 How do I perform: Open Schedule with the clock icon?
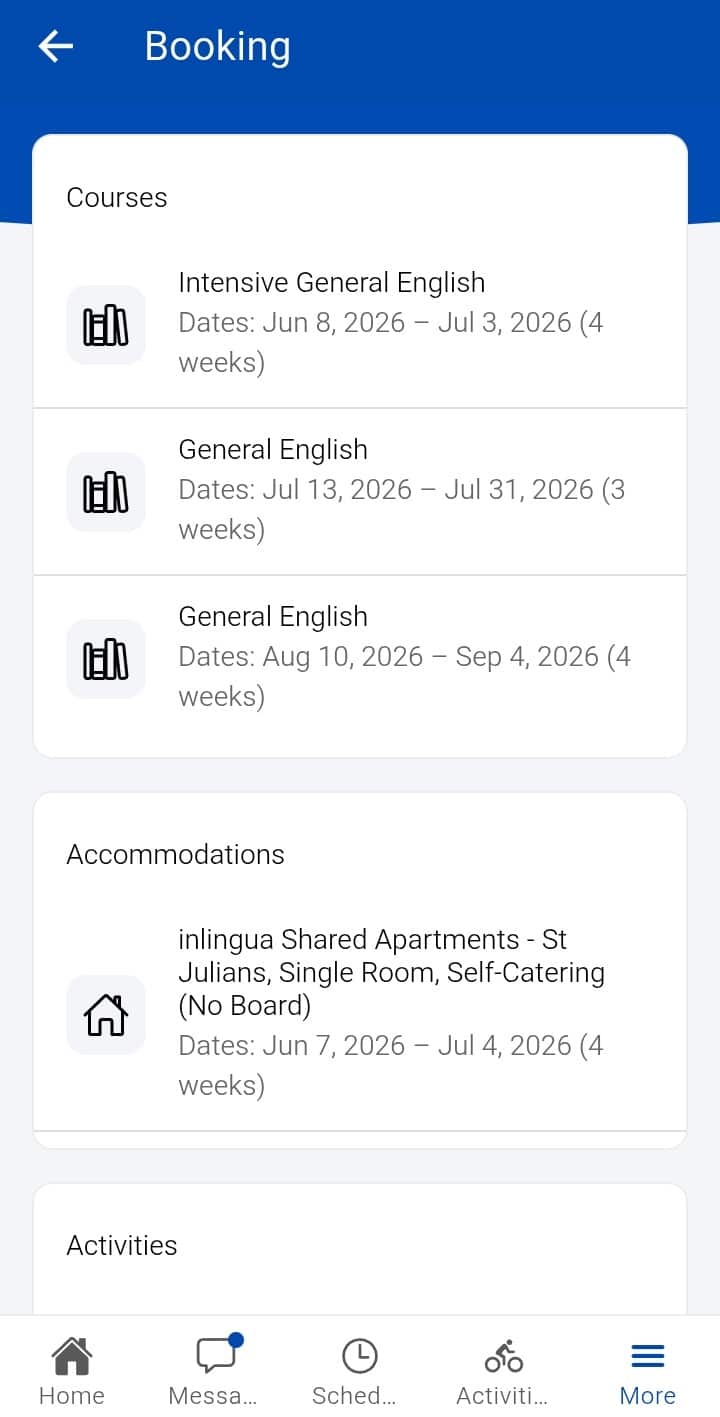tap(360, 1356)
